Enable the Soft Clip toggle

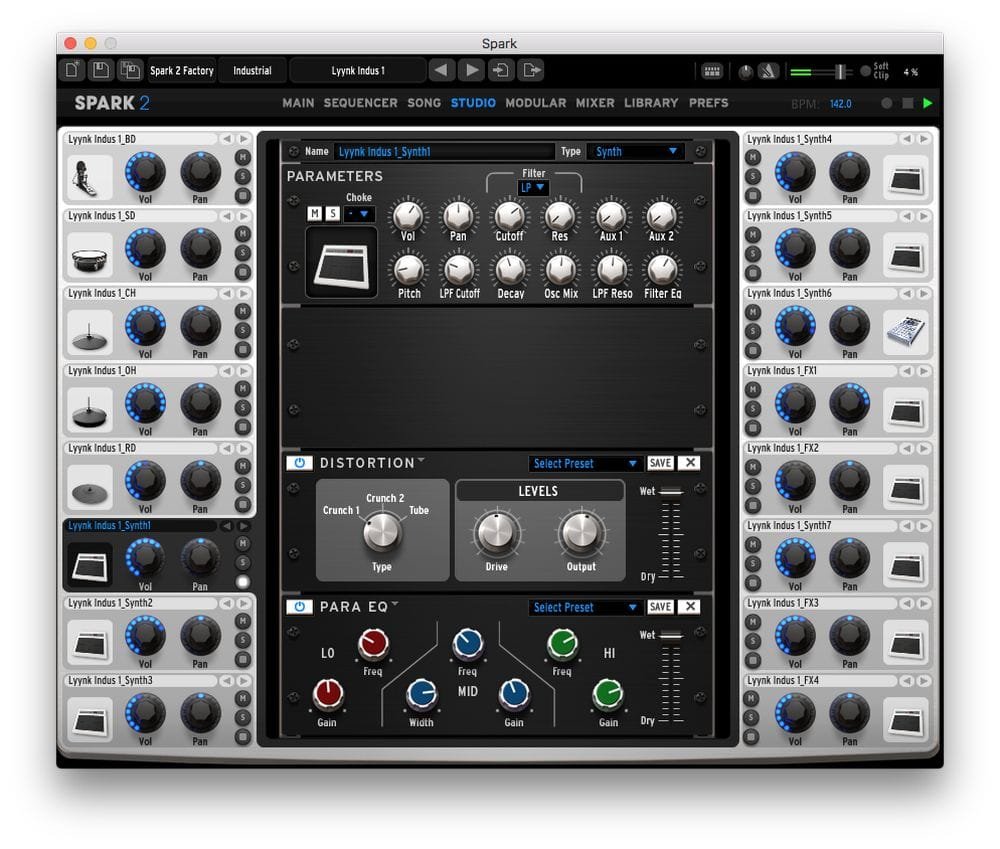866,70
